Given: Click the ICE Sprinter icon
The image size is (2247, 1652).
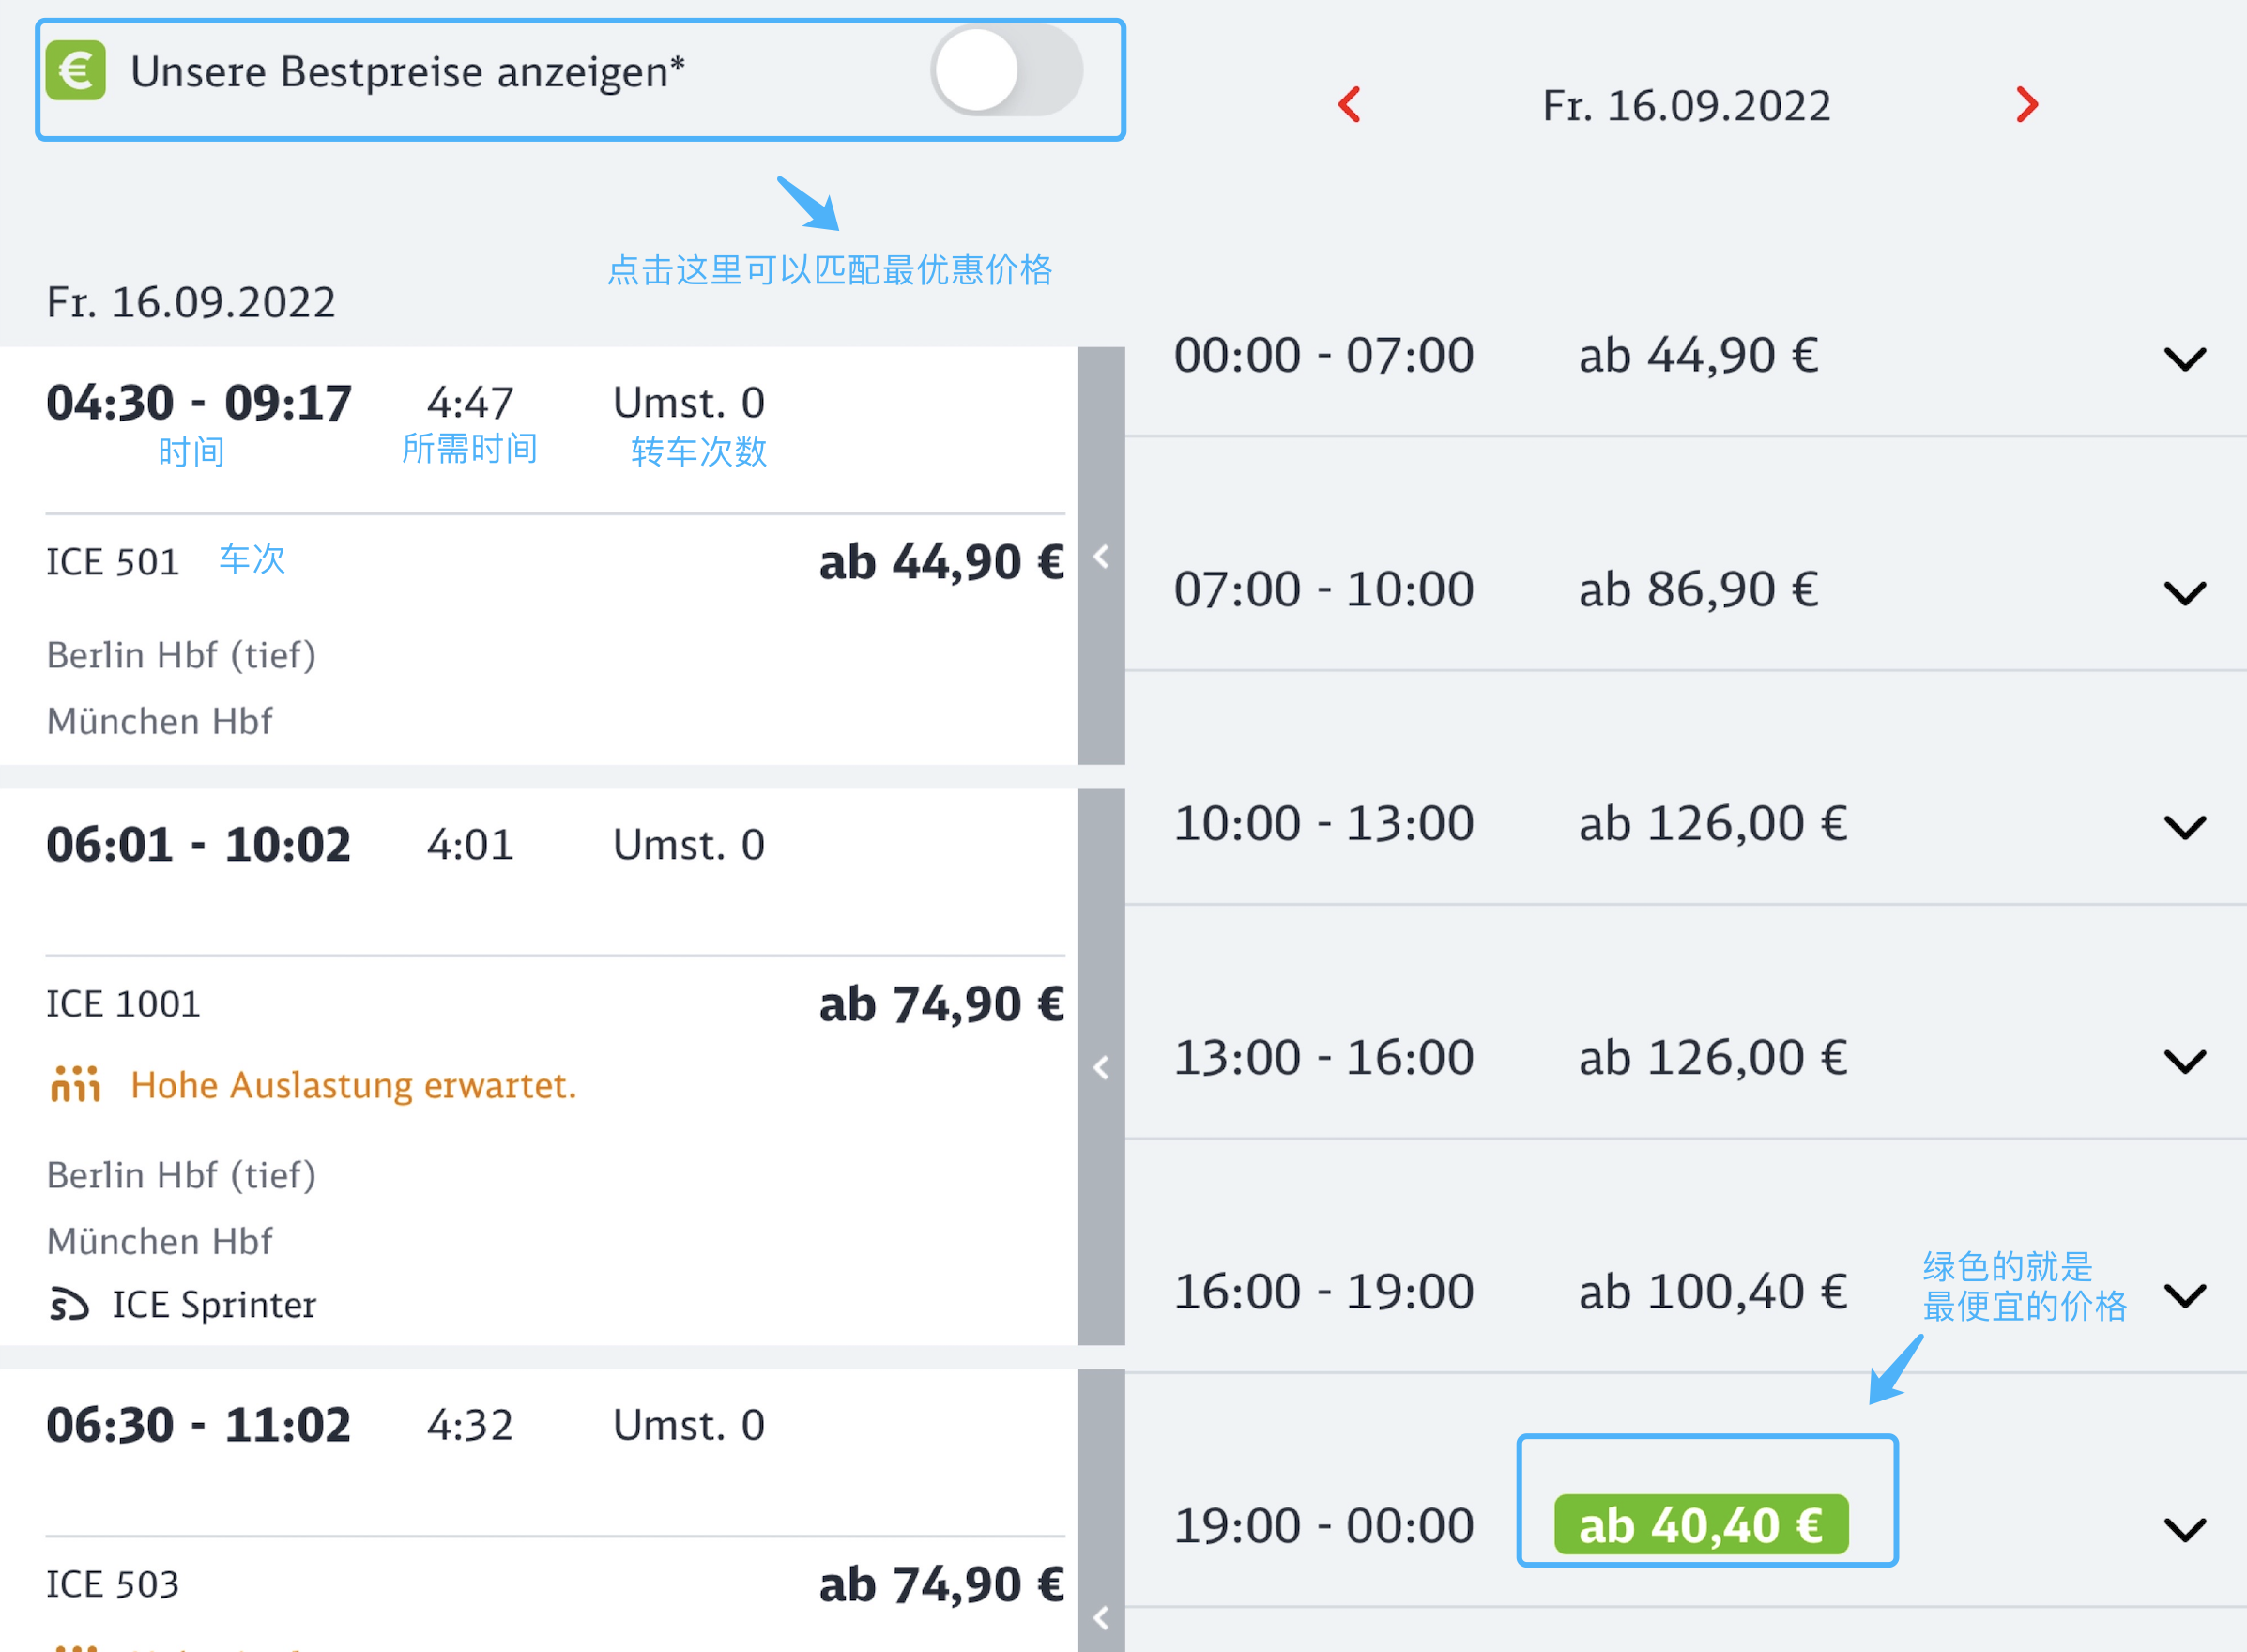Looking at the screenshot, I should coord(69,1304).
